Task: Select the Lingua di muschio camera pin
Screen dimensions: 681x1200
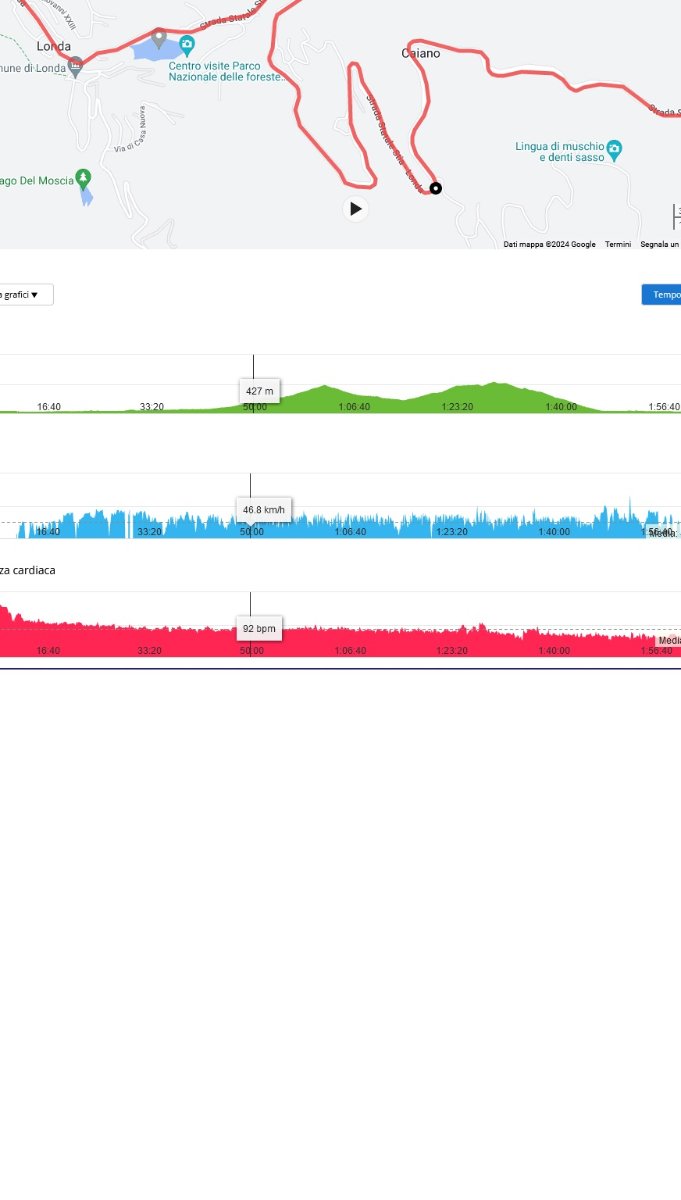Action: 614,147
